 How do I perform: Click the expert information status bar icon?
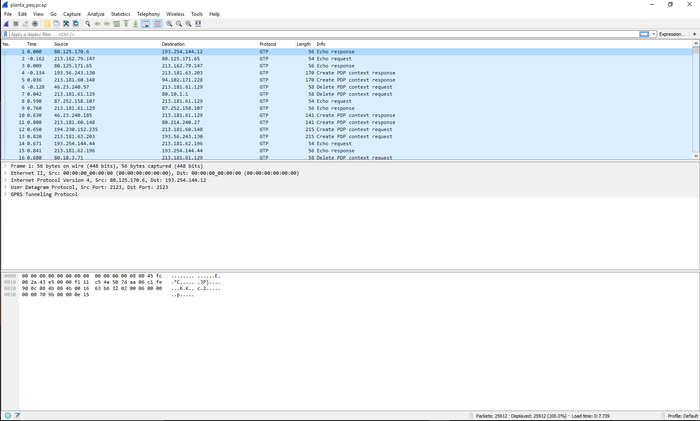(7, 415)
